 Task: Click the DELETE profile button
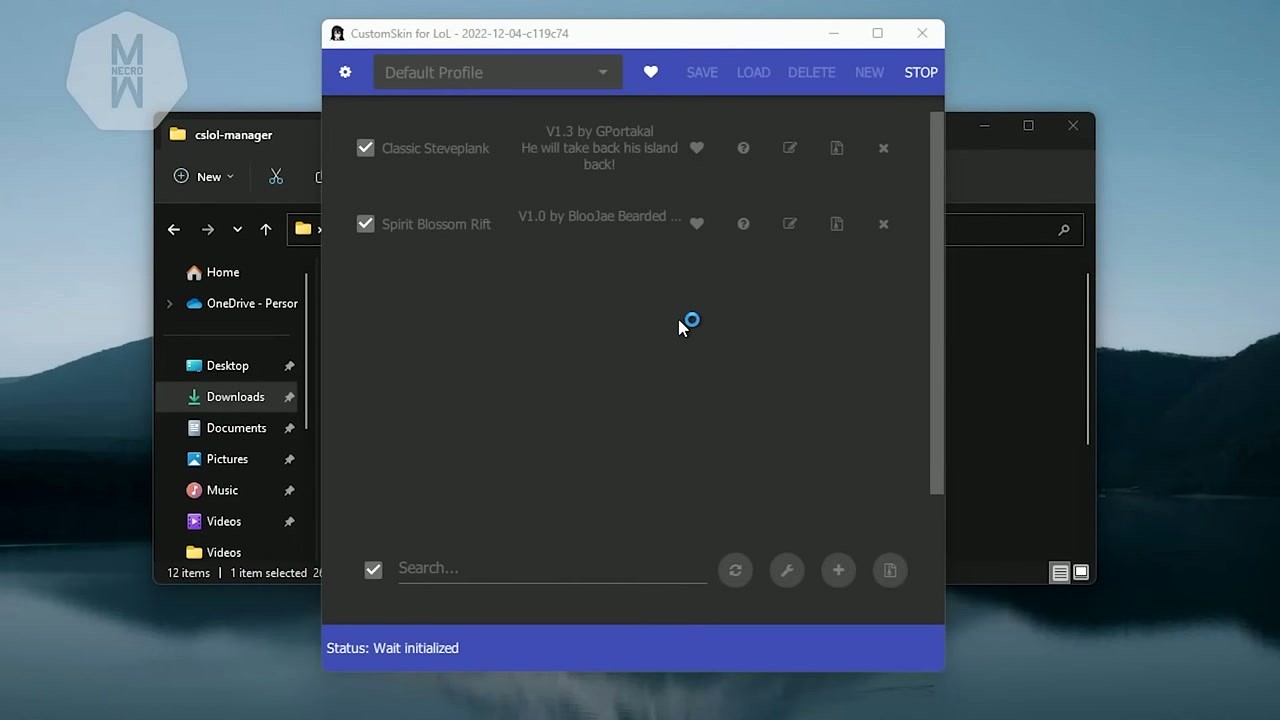coord(811,72)
